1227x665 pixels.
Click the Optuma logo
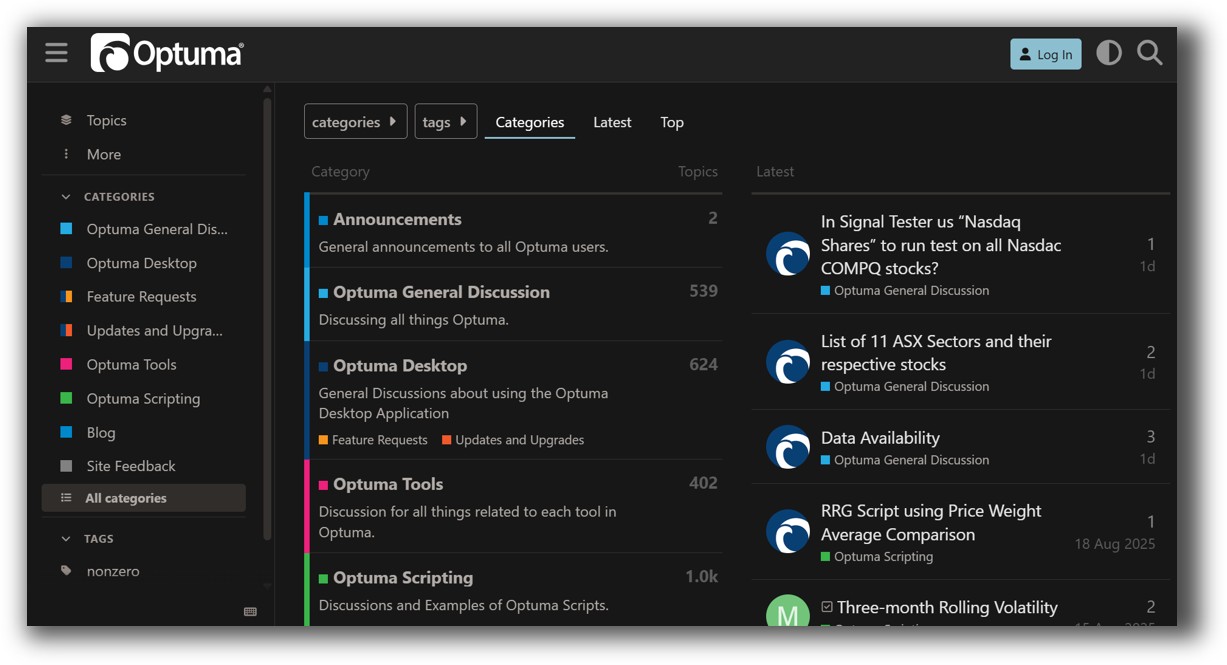167,54
